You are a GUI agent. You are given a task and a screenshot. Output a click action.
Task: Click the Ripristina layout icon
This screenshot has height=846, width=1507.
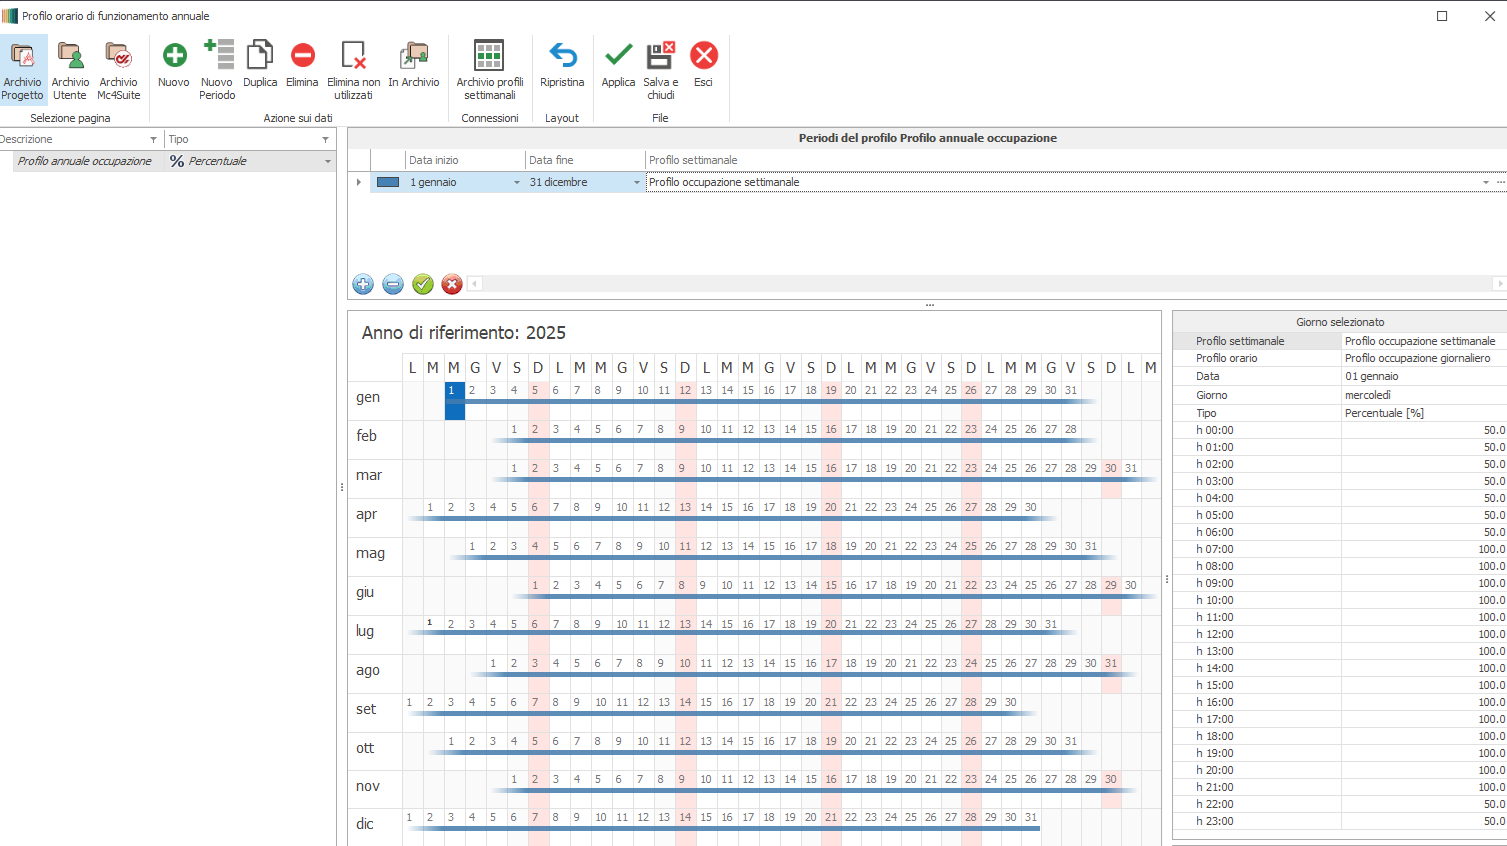[x=562, y=57]
